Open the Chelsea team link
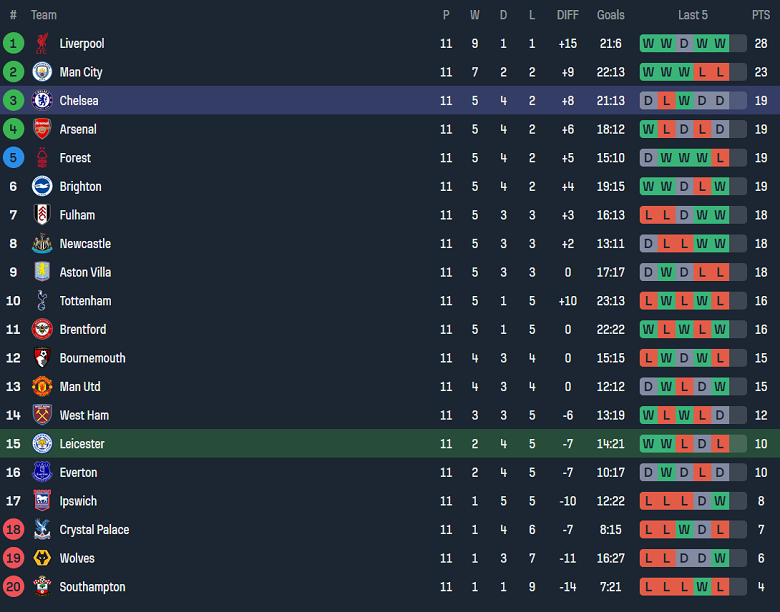Screen dimensions: 780x612 pyautogui.click(x=79, y=101)
